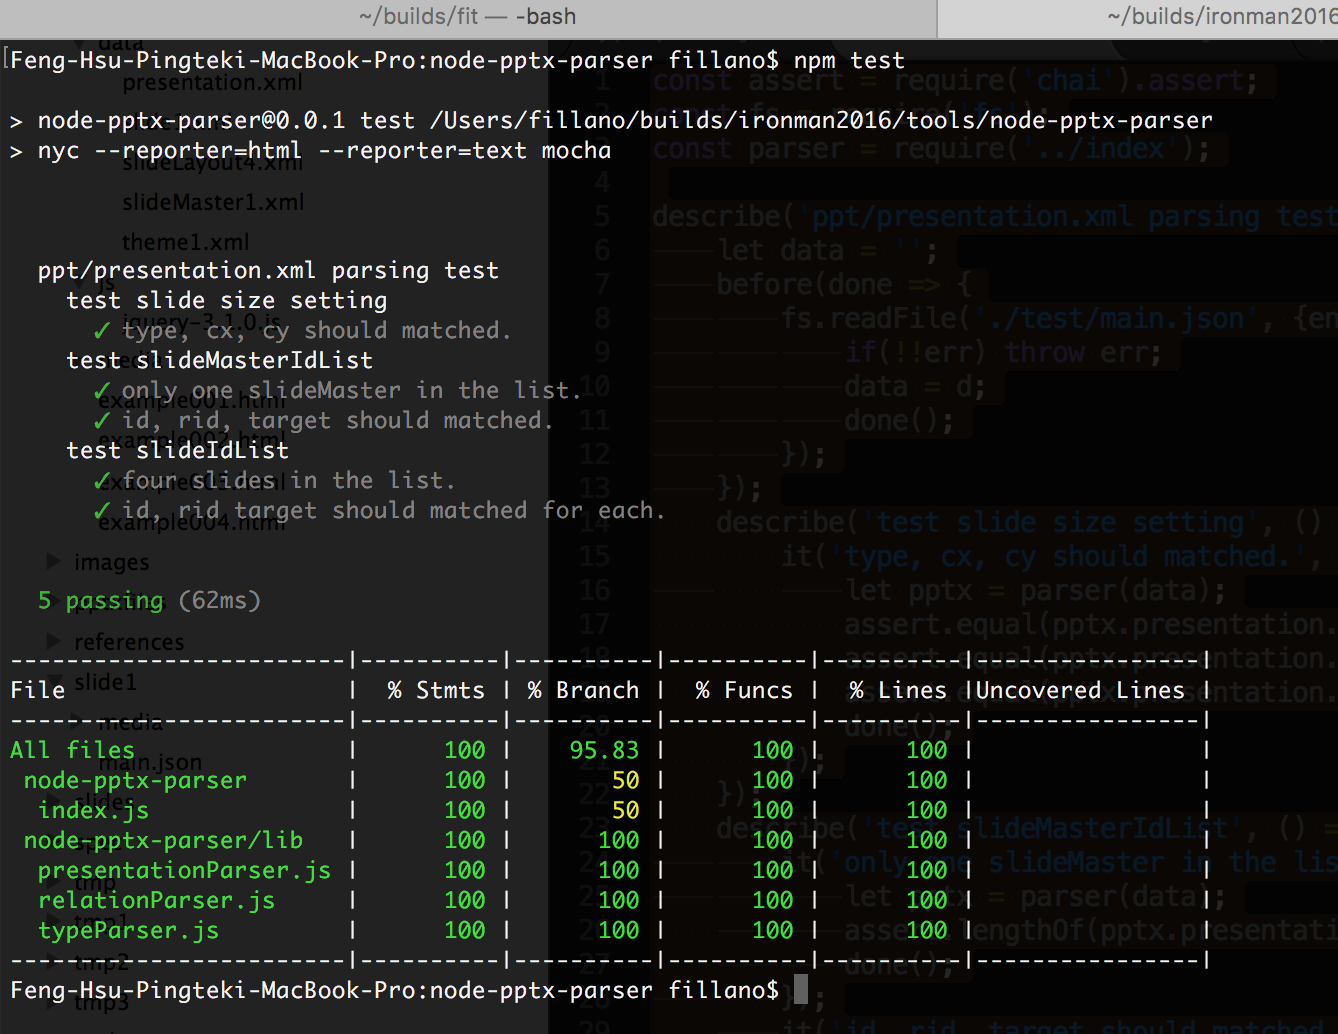The image size is (1338, 1034).
Task: Expand the references folder triangle
Action: point(54,640)
